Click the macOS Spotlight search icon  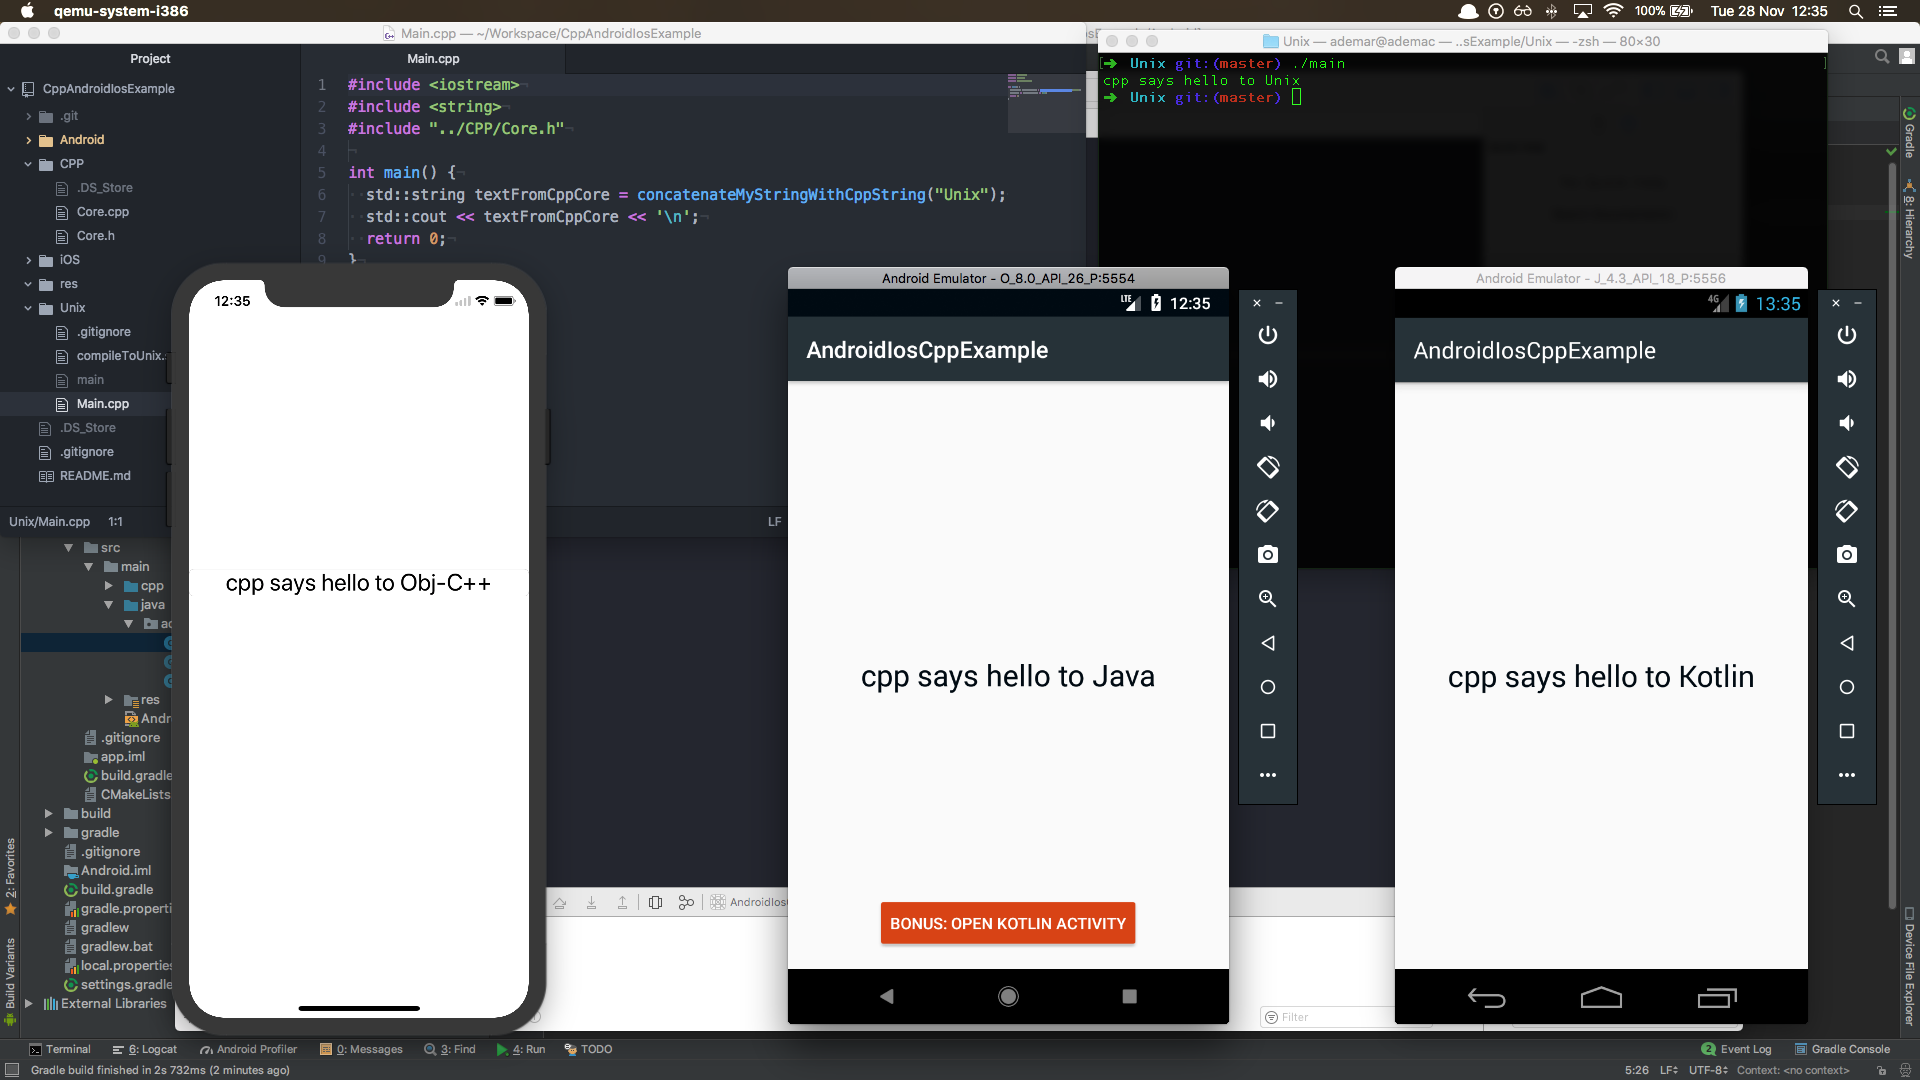1855,11
